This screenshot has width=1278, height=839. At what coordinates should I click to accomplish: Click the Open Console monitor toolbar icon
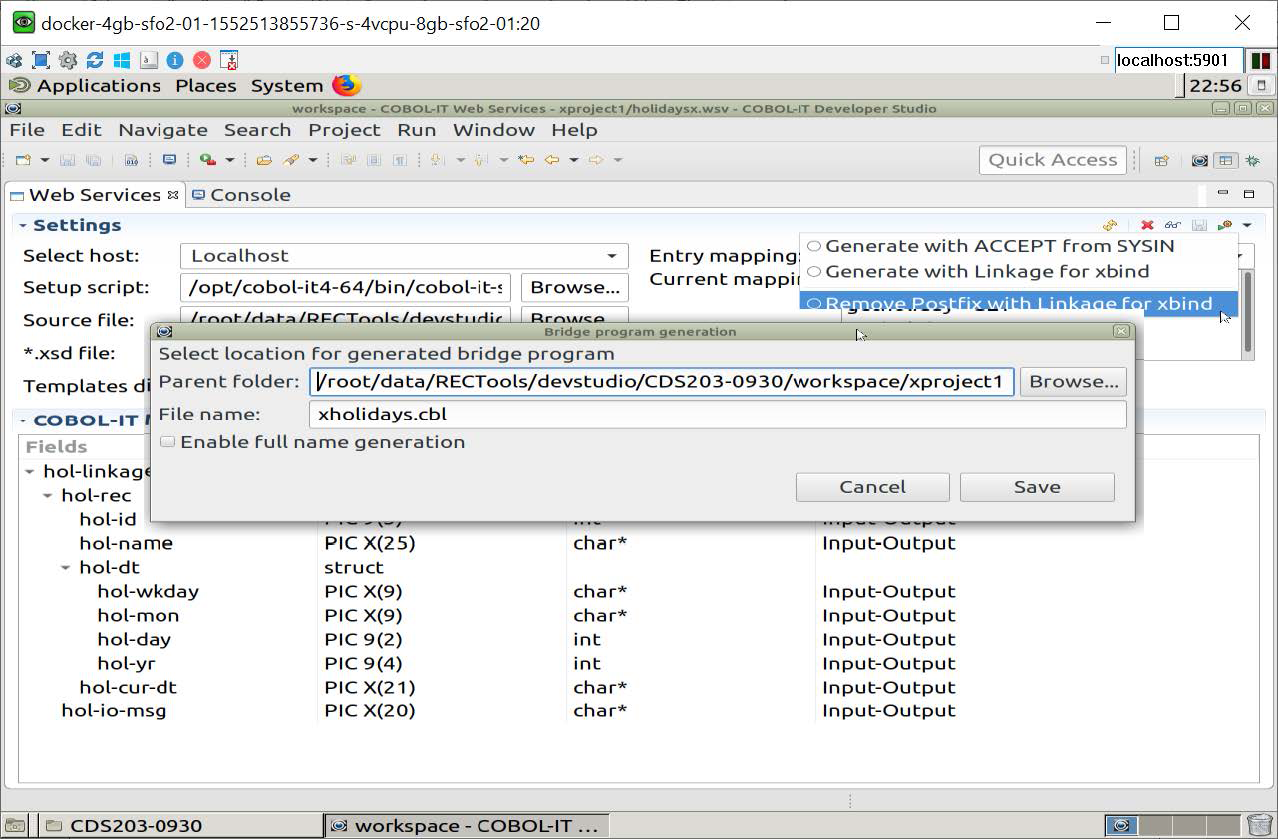click(x=169, y=160)
